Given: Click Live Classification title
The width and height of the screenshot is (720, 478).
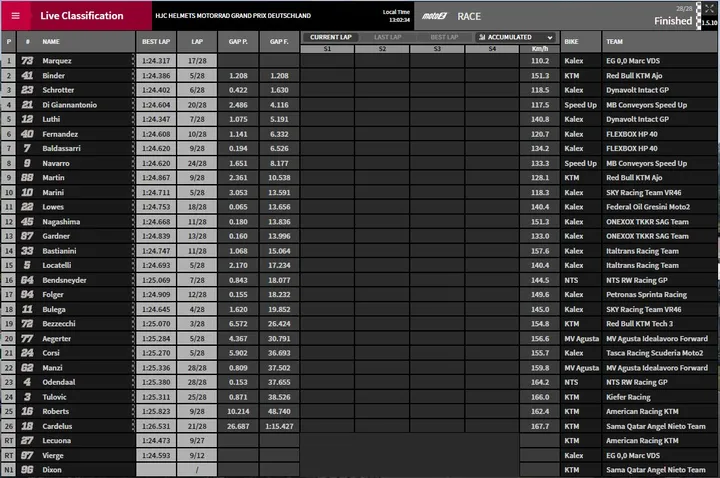Looking at the screenshot, I should coord(82,16).
